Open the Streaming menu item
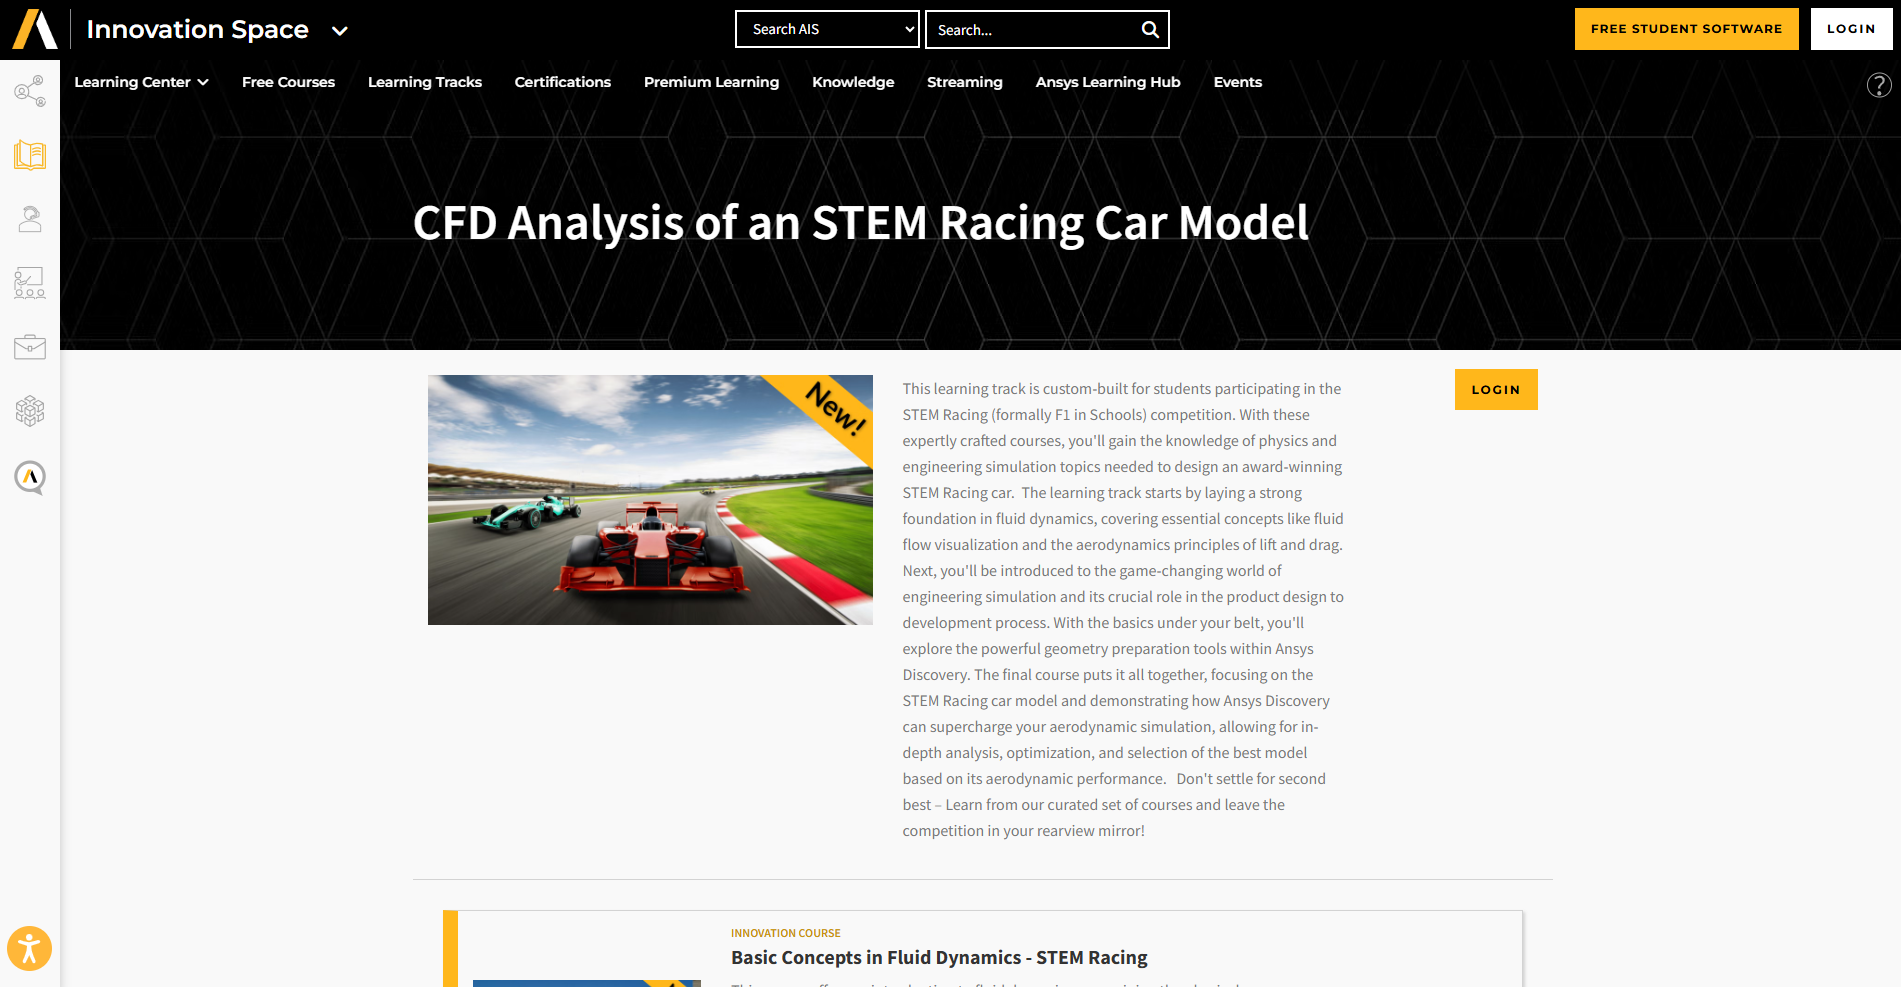This screenshot has width=1901, height=987. coord(965,82)
